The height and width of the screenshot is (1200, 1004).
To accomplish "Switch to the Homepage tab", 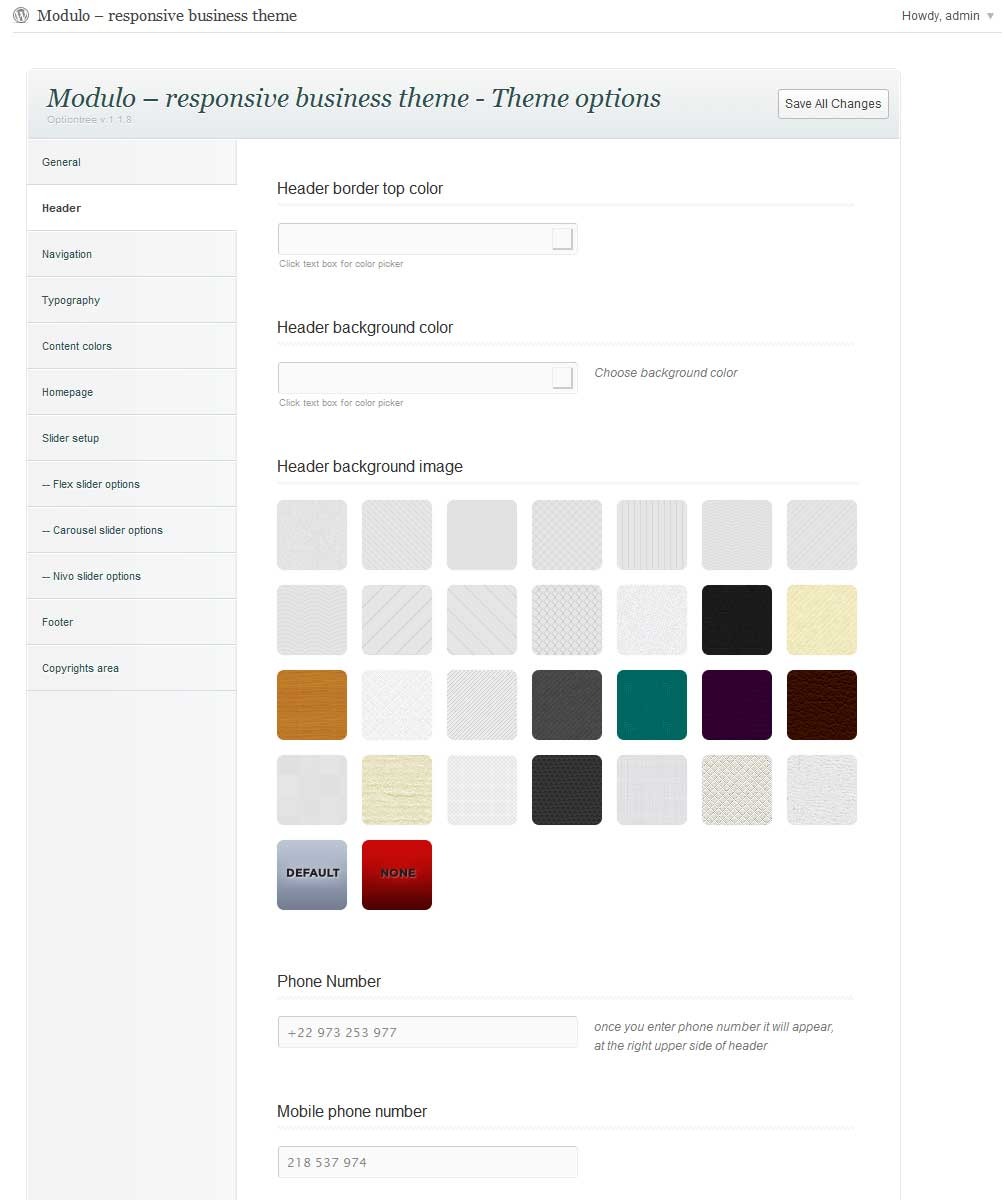I will tap(132, 392).
